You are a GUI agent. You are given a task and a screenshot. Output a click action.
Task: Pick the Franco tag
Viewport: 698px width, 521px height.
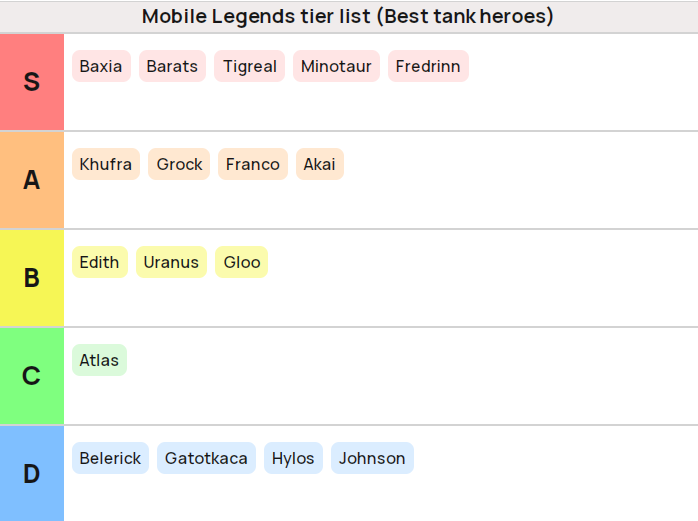coord(253,164)
